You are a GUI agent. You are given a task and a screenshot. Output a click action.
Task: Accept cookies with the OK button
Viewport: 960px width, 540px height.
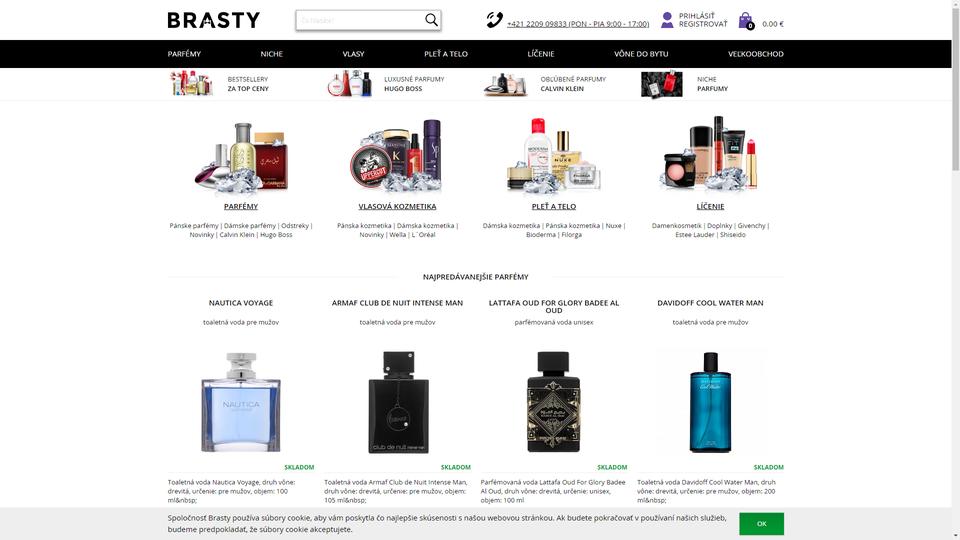pos(761,523)
